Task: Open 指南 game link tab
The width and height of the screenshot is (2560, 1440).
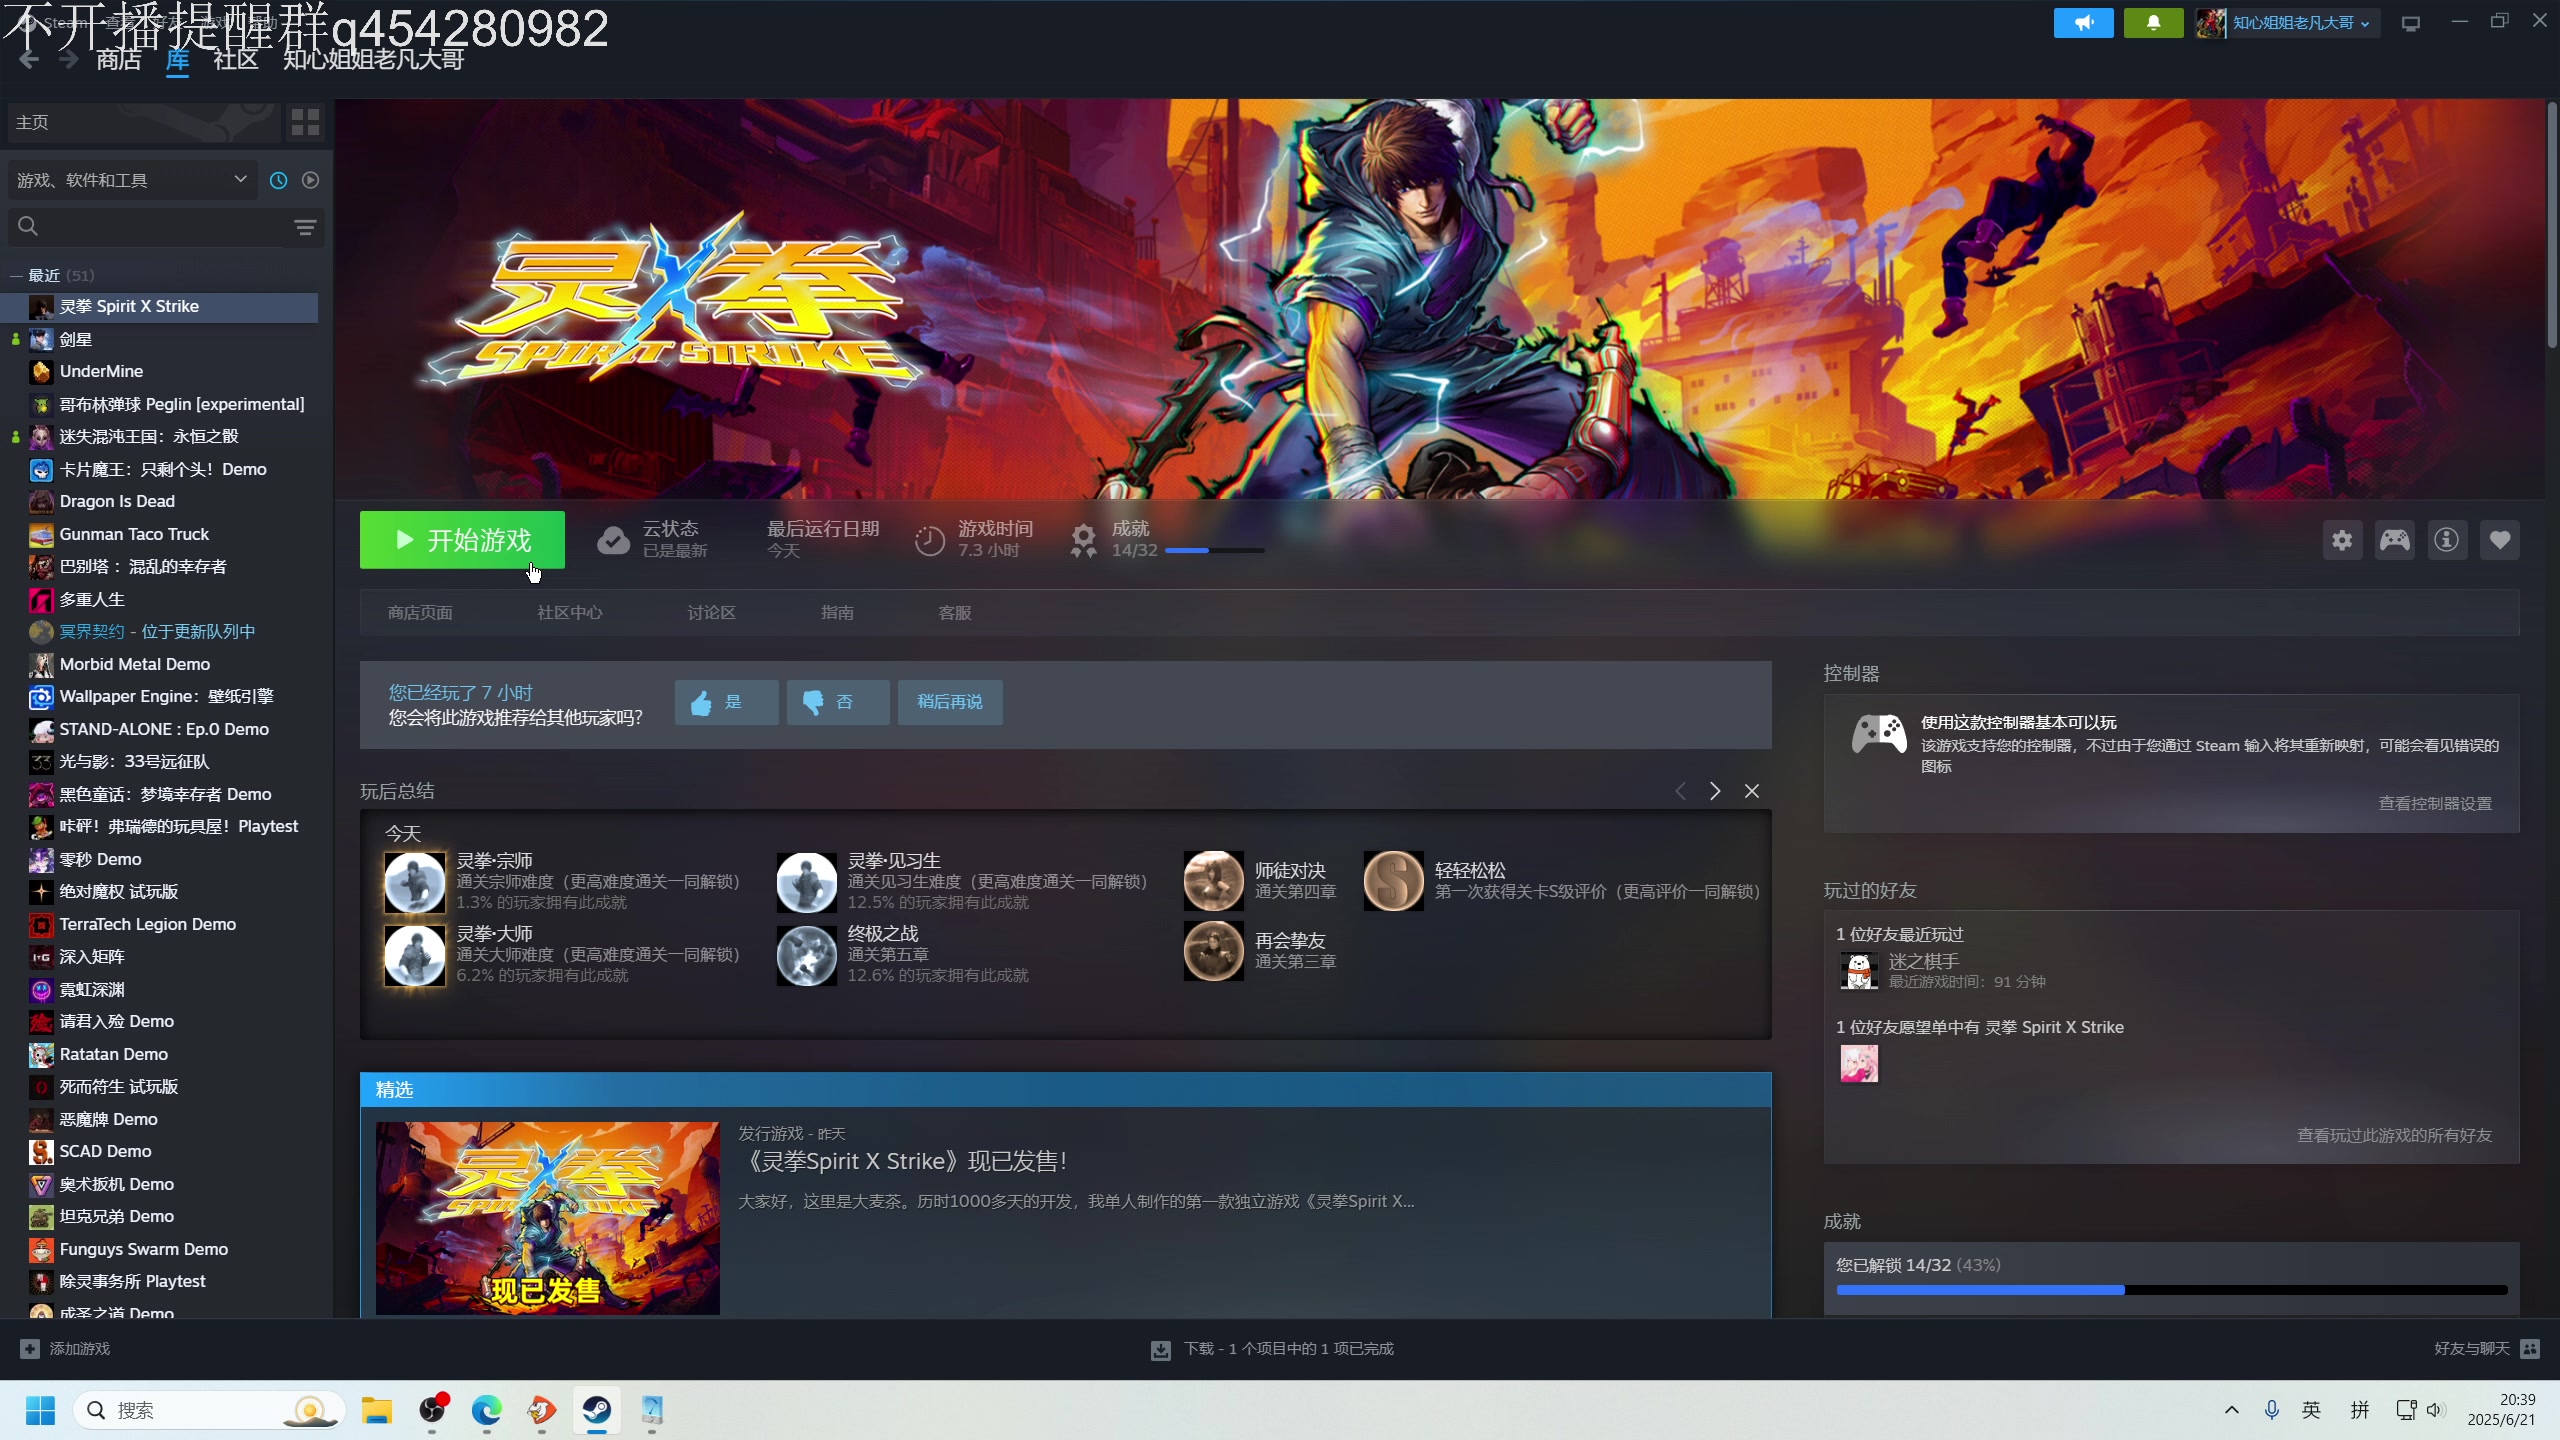Action: 837,612
